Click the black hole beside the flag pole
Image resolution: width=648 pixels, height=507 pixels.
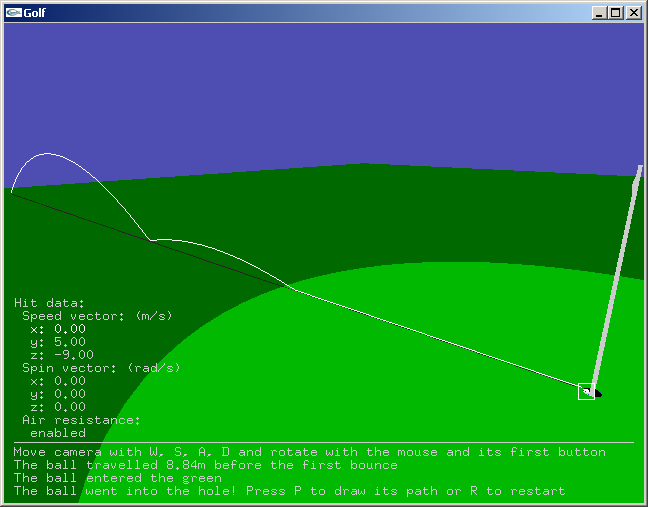coord(598,393)
